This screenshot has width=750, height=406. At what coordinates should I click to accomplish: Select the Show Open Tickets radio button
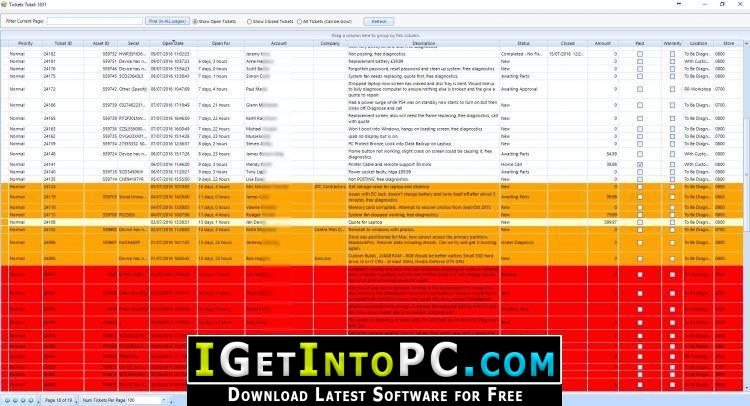coord(195,22)
